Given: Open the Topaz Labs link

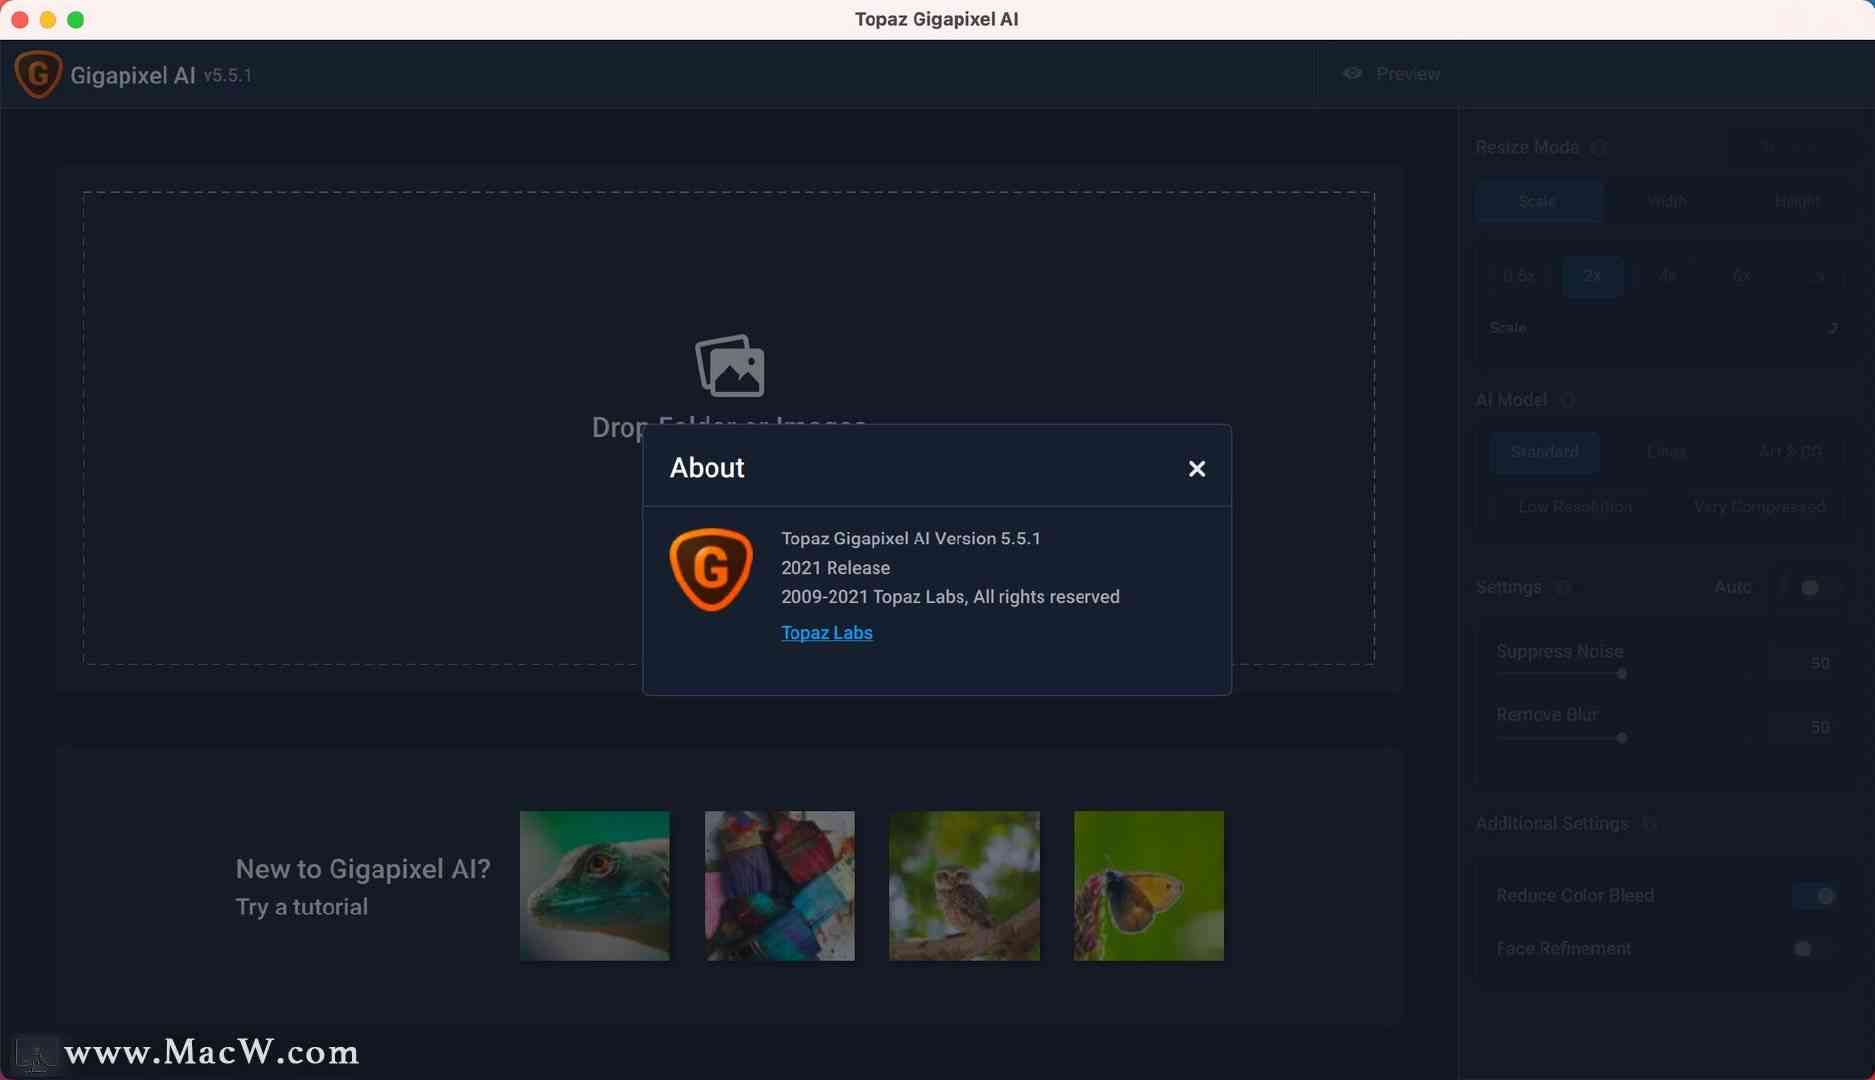Looking at the screenshot, I should point(826,632).
